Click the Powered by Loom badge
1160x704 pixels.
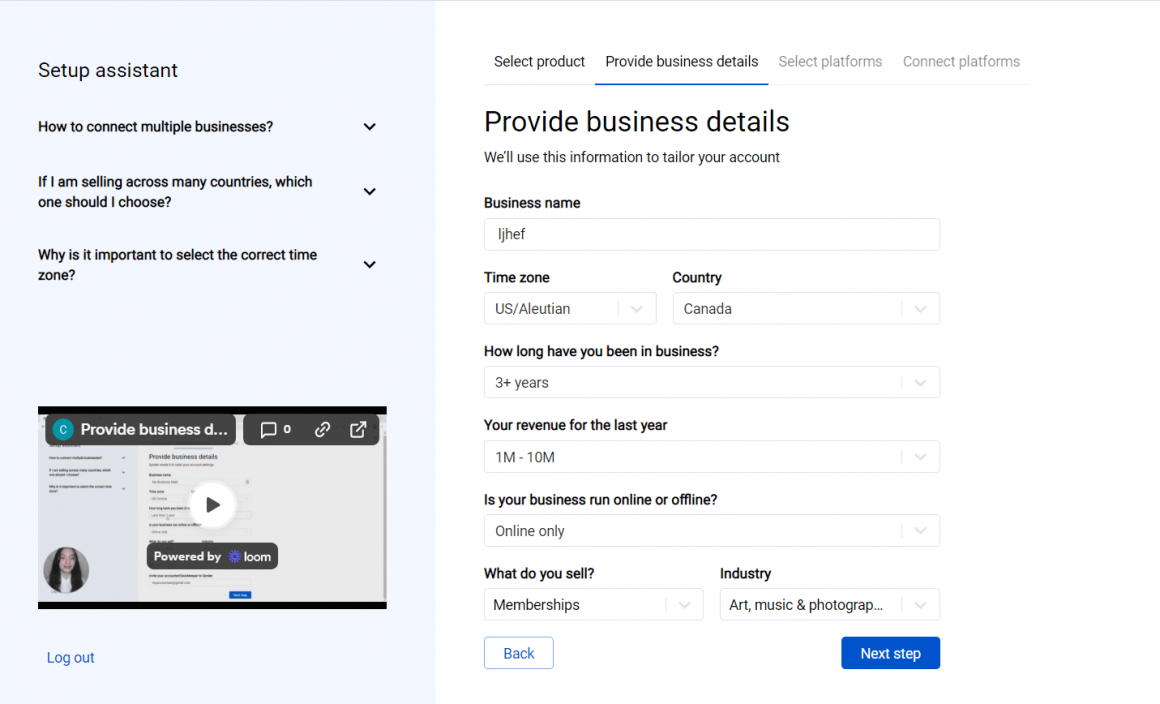point(212,555)
